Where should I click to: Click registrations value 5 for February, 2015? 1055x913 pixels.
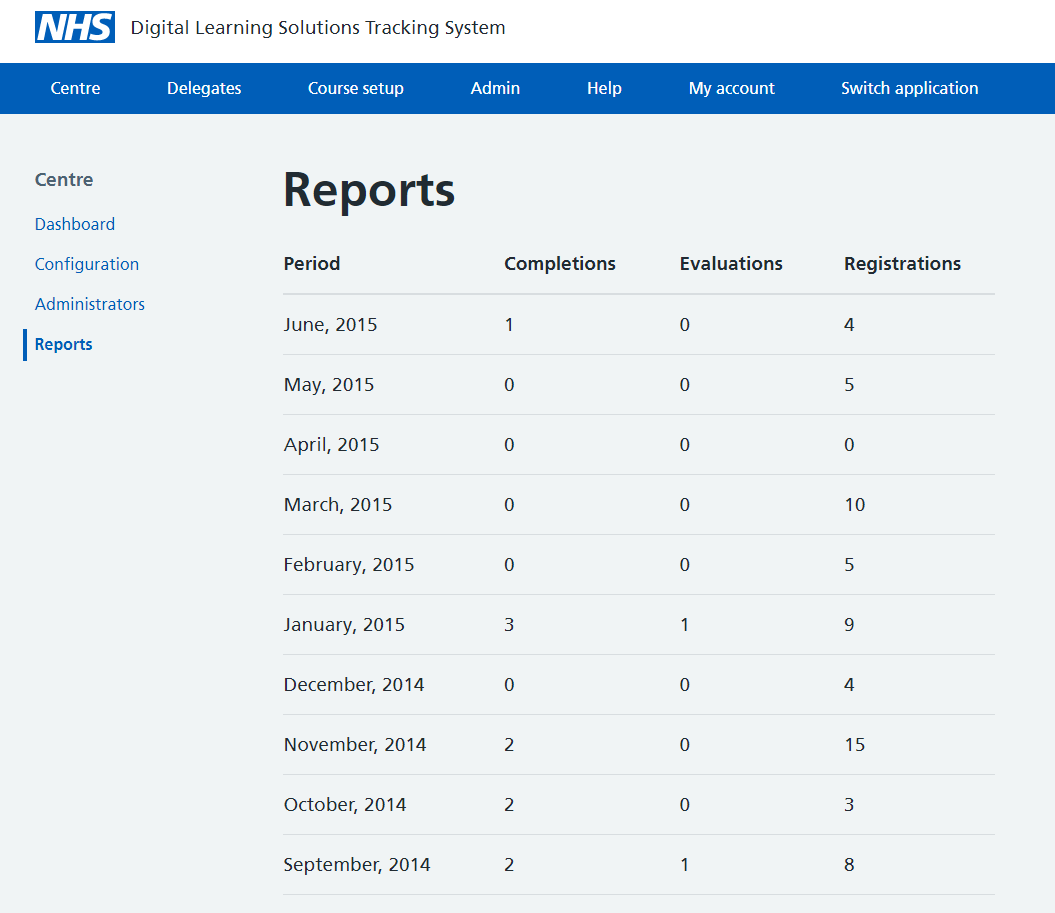[849, 564]
